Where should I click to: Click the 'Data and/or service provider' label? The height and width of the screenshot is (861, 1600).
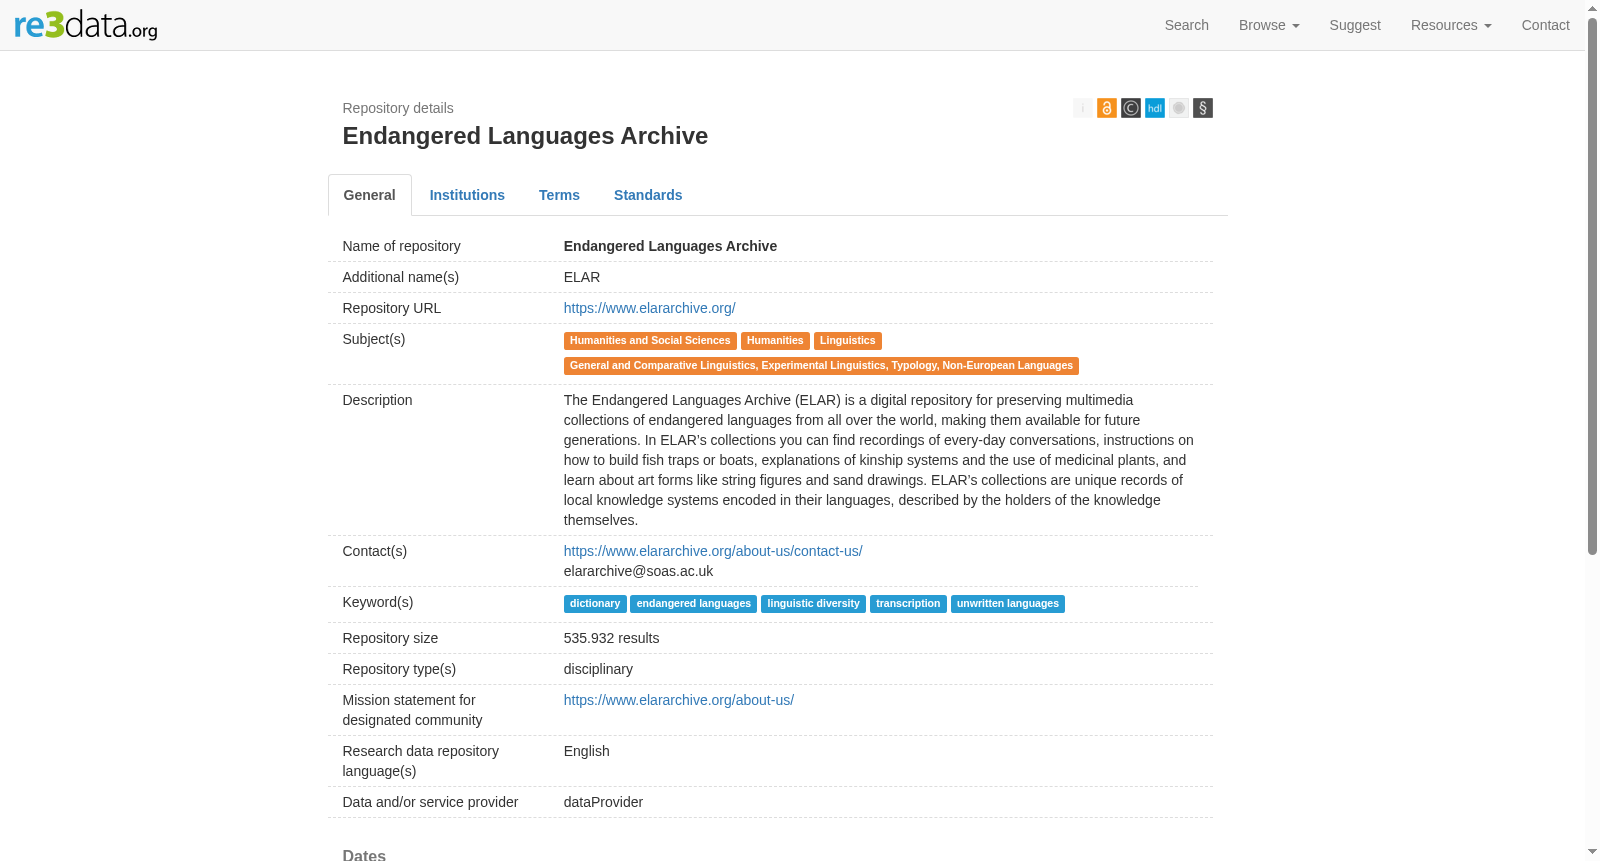(x=430, y=802)
